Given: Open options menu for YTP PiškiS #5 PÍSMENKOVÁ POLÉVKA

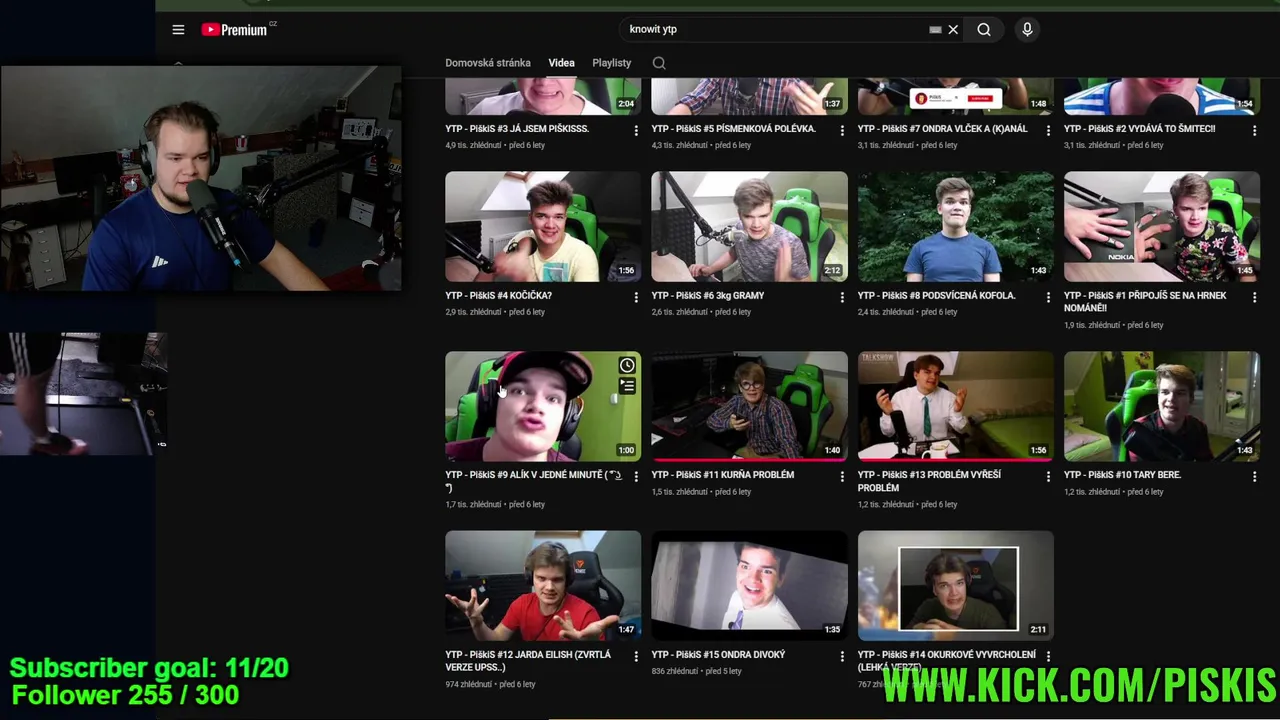Looking at the screenshot, I should [x=842, y=130].
